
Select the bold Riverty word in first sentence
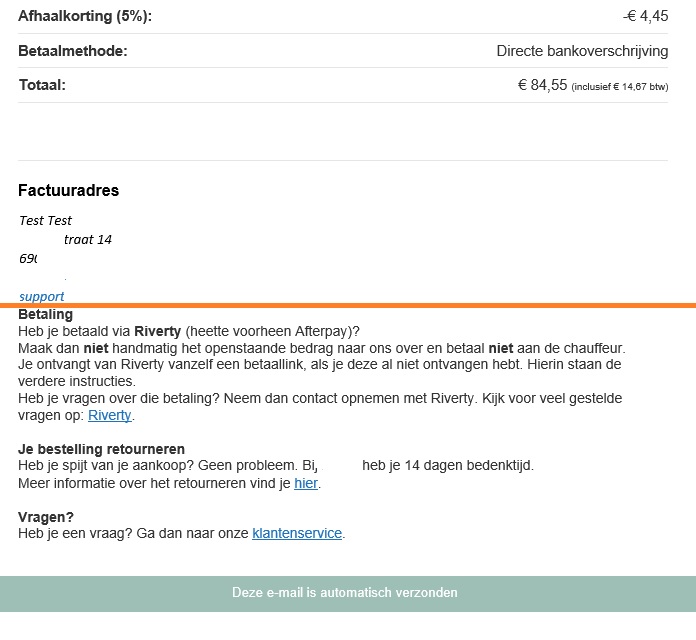pyautogui.click(x=158, y=332)
